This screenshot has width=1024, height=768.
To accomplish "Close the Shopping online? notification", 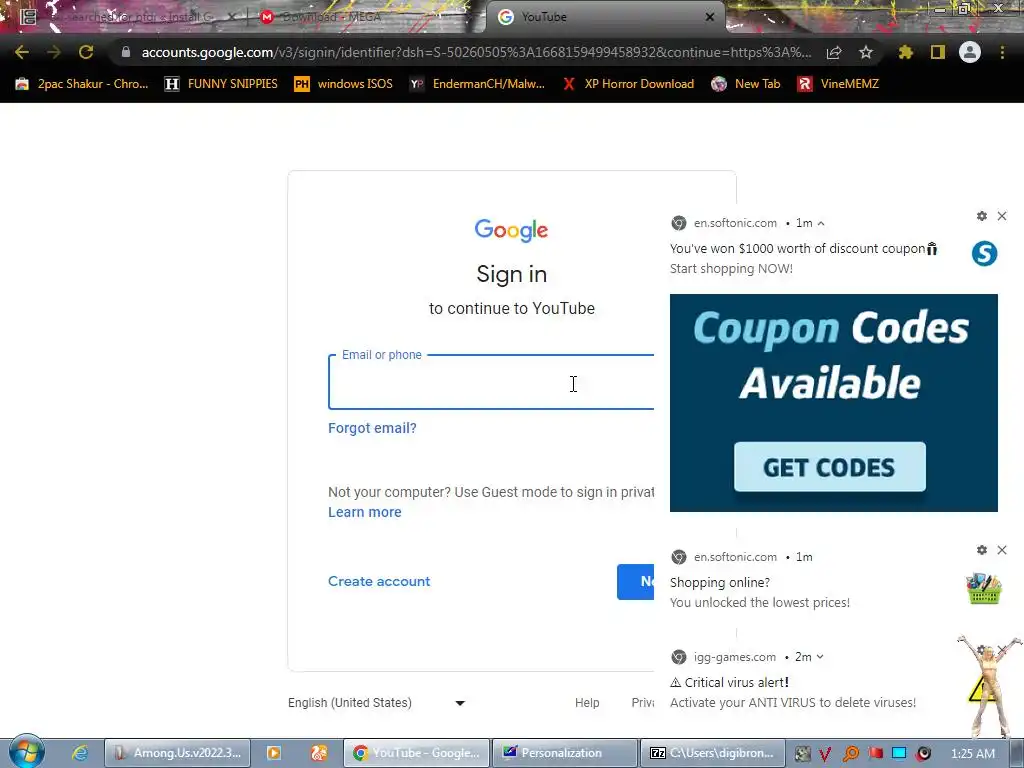I will coord(1002,551).
